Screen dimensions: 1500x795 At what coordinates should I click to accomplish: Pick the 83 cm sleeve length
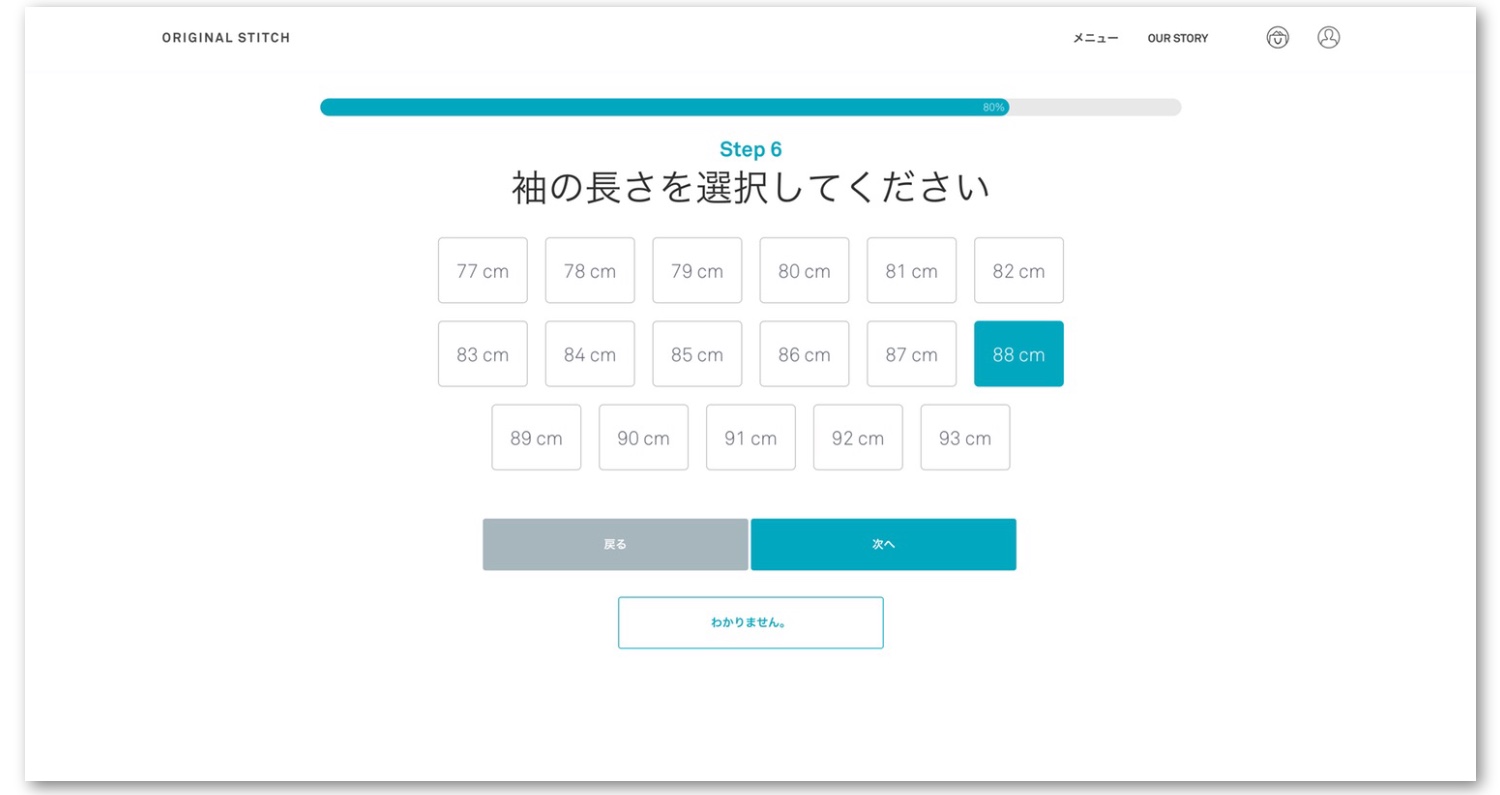click(482, 354)
